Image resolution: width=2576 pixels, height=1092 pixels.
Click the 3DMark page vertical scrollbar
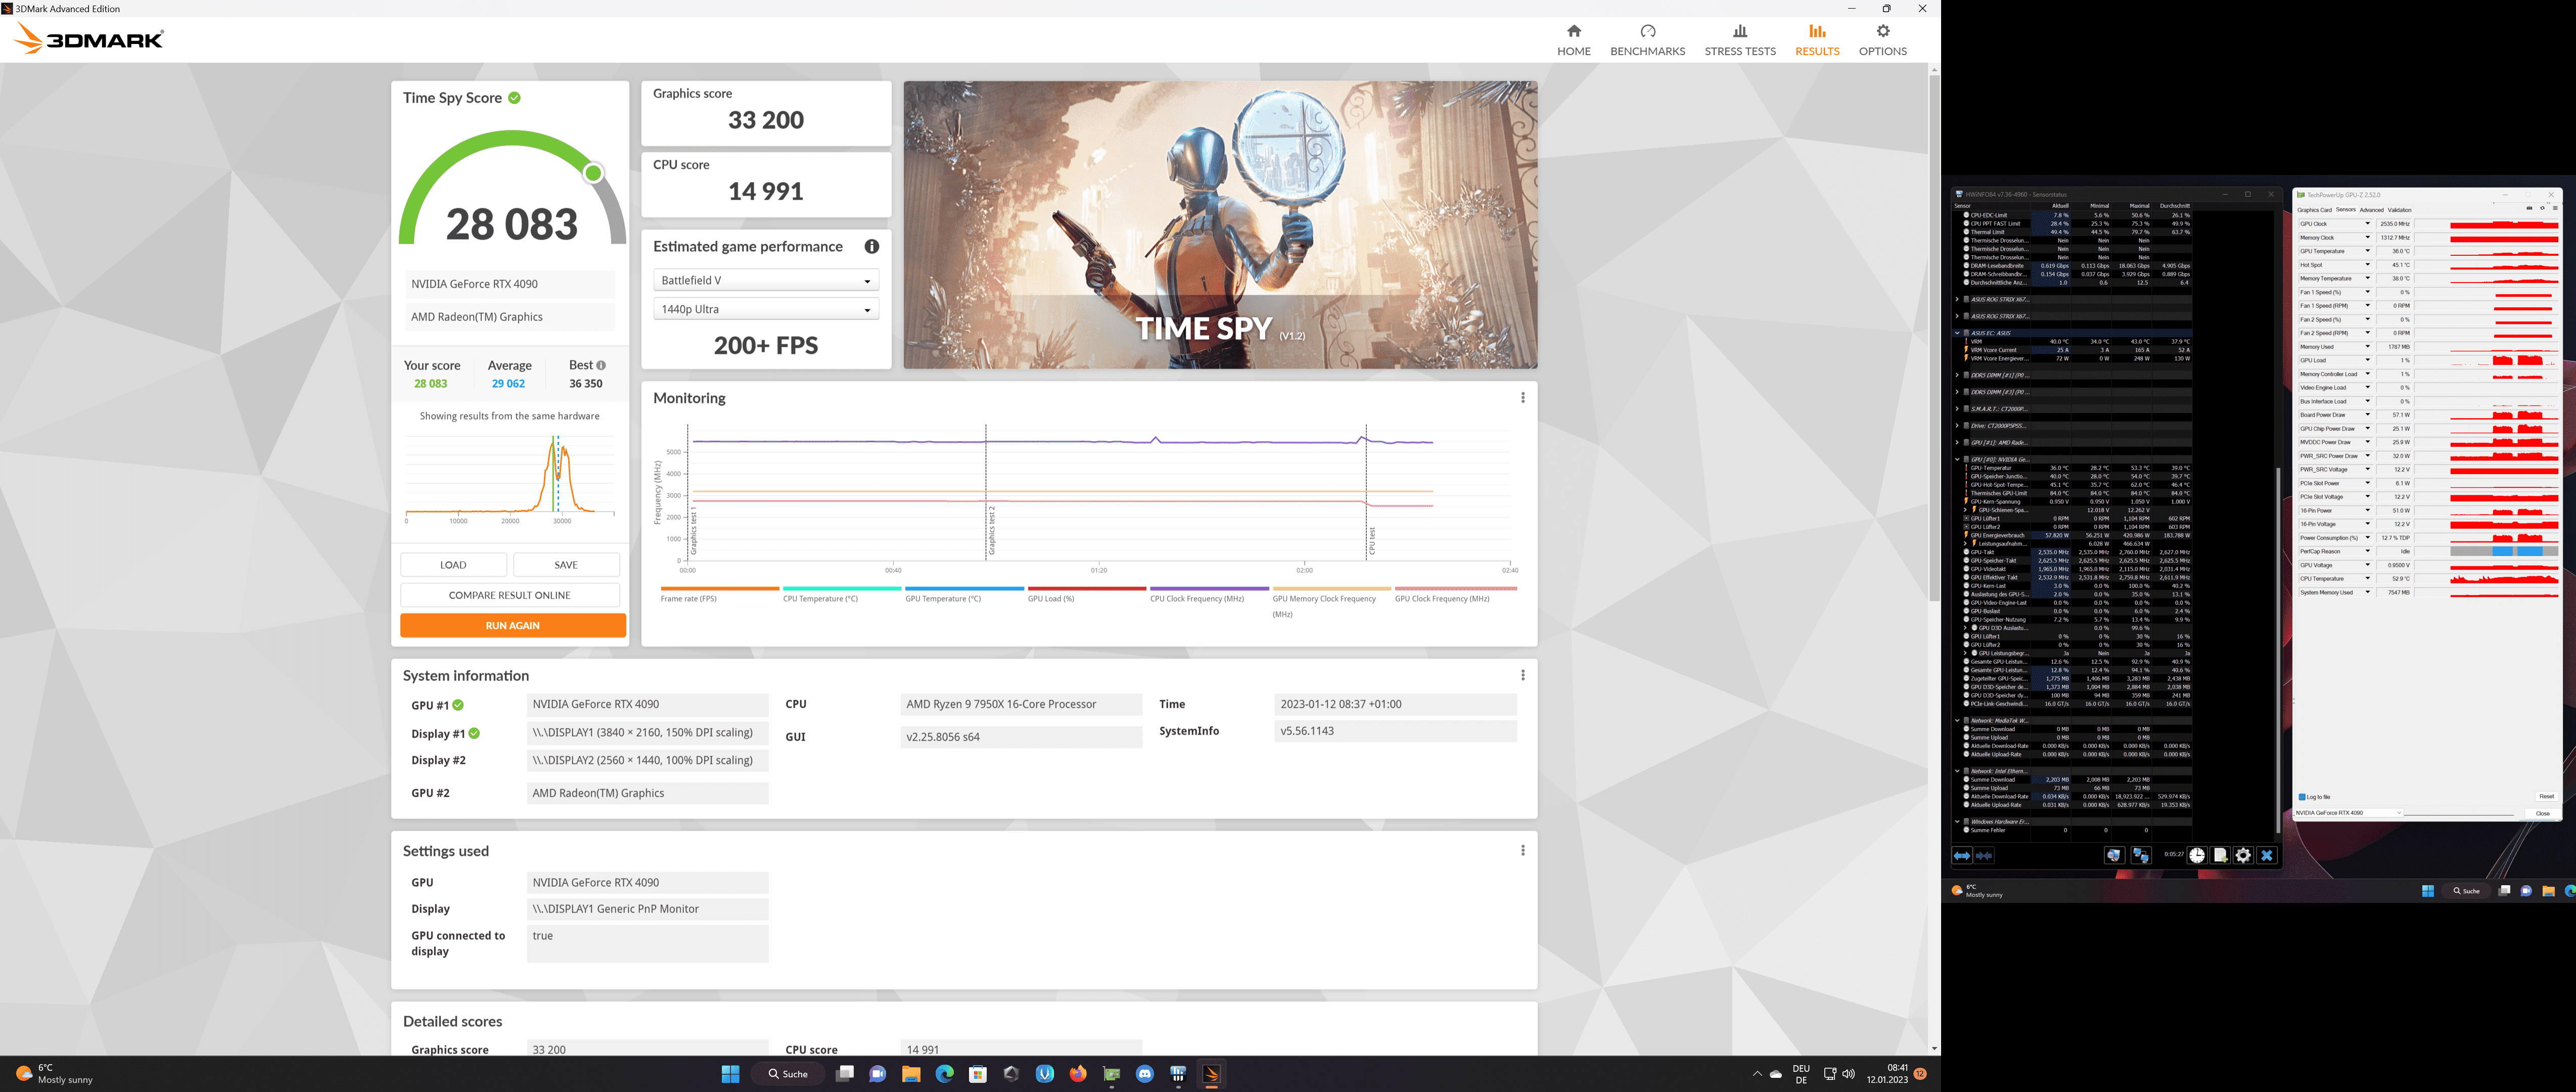point(1934,339)
